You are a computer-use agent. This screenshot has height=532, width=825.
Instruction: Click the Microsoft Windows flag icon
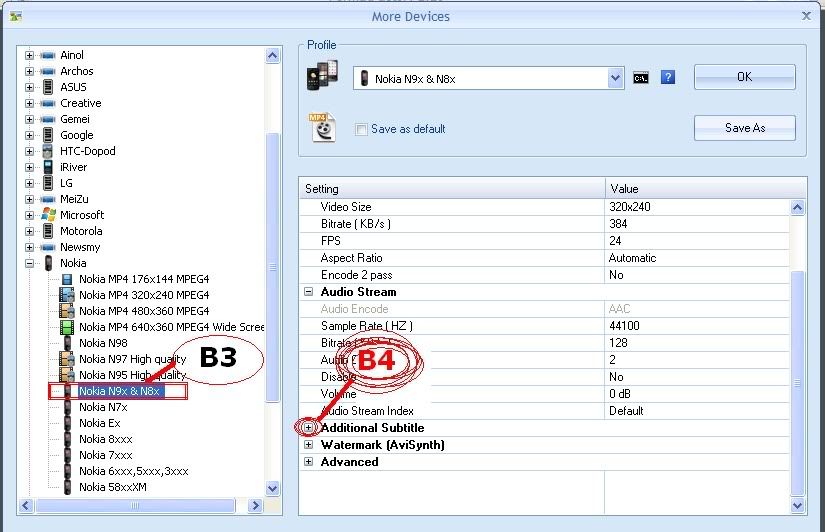[48, 215]
